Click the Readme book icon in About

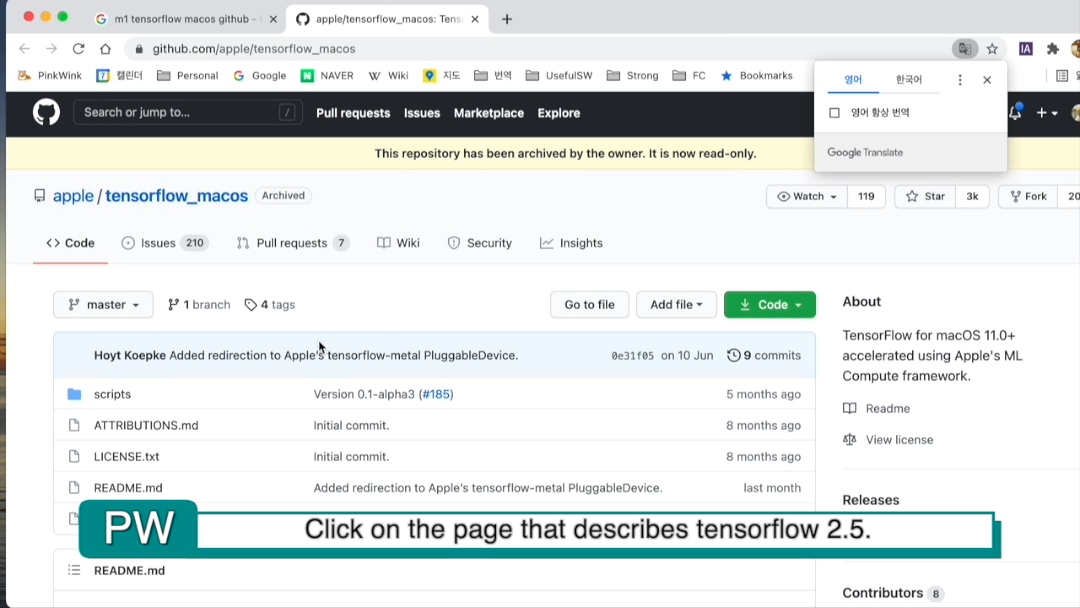[850, 408]
